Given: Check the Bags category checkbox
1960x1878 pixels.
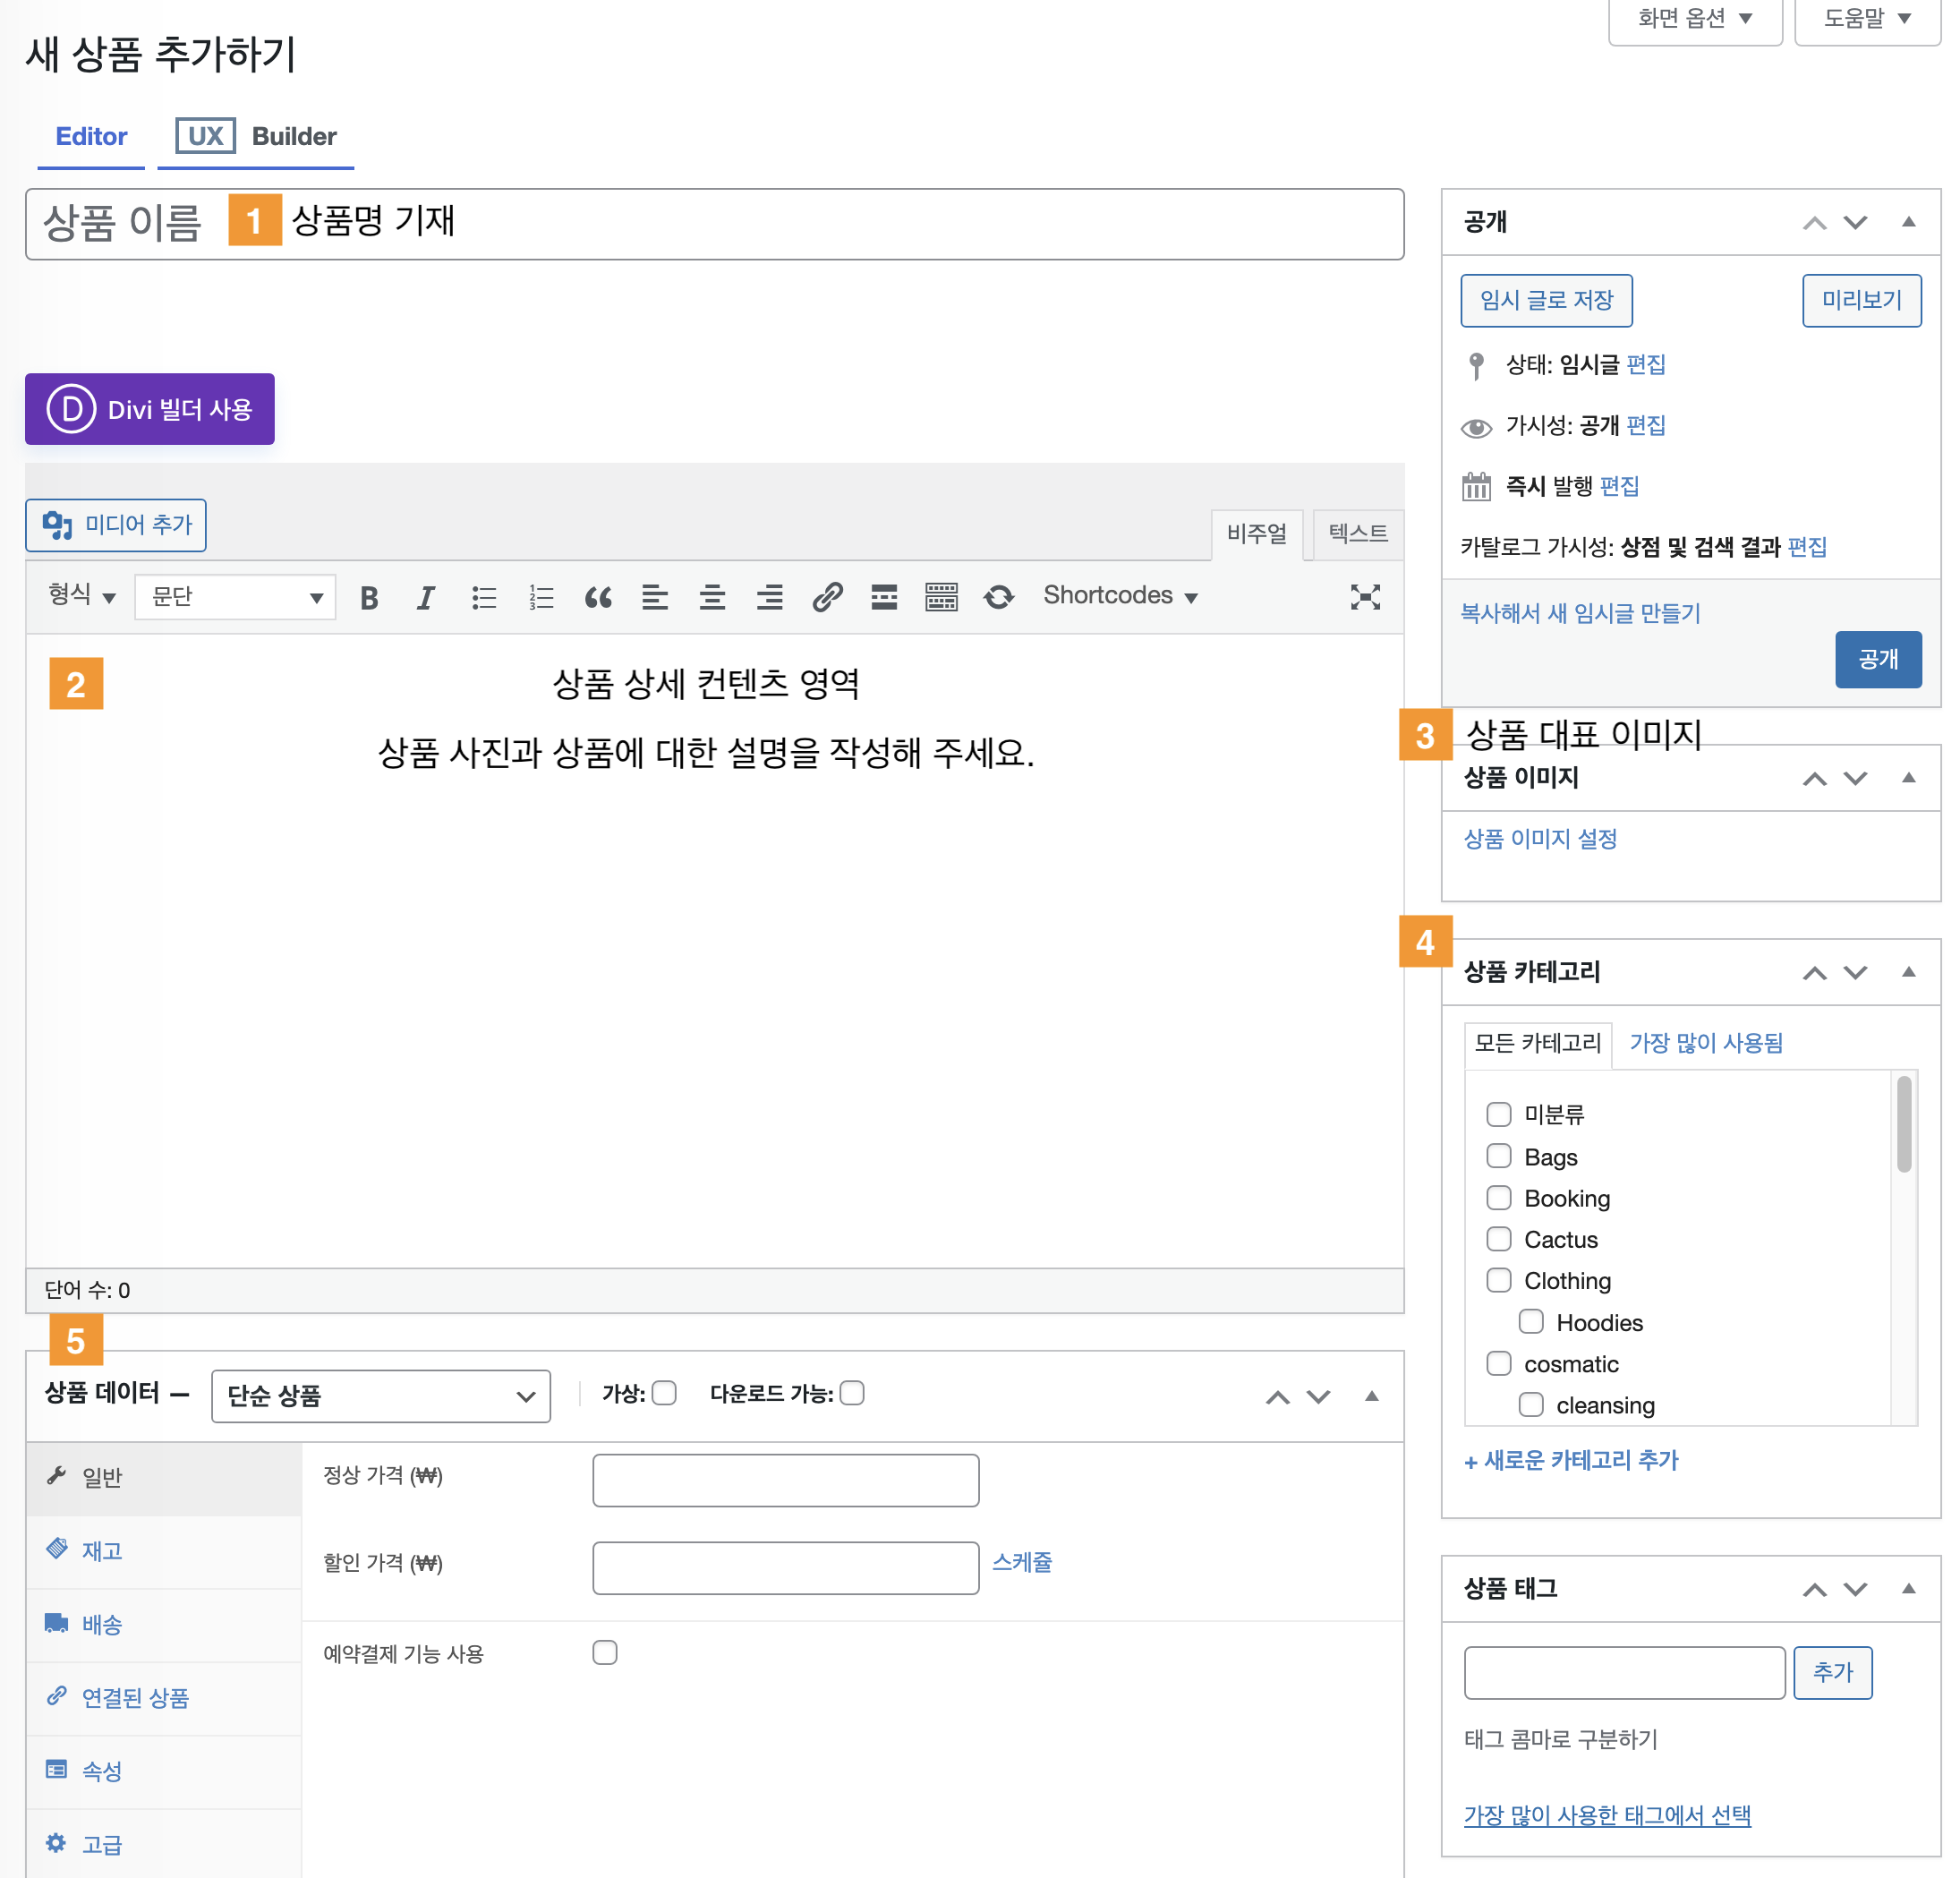Looking at the screenshot, I should click(1498, 1156).
